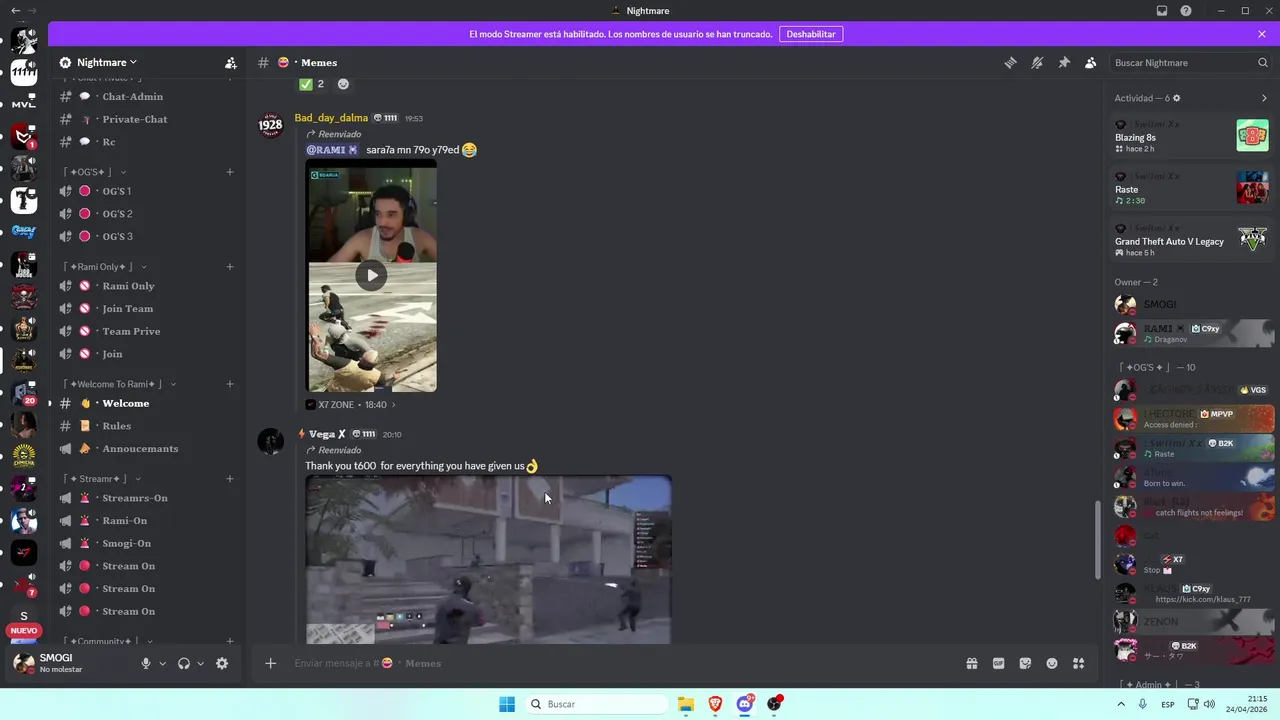The width and height of the screenshot is (1280, 720).
Task: Open the Blazing 8s activity card
Action: (1191, 136)
